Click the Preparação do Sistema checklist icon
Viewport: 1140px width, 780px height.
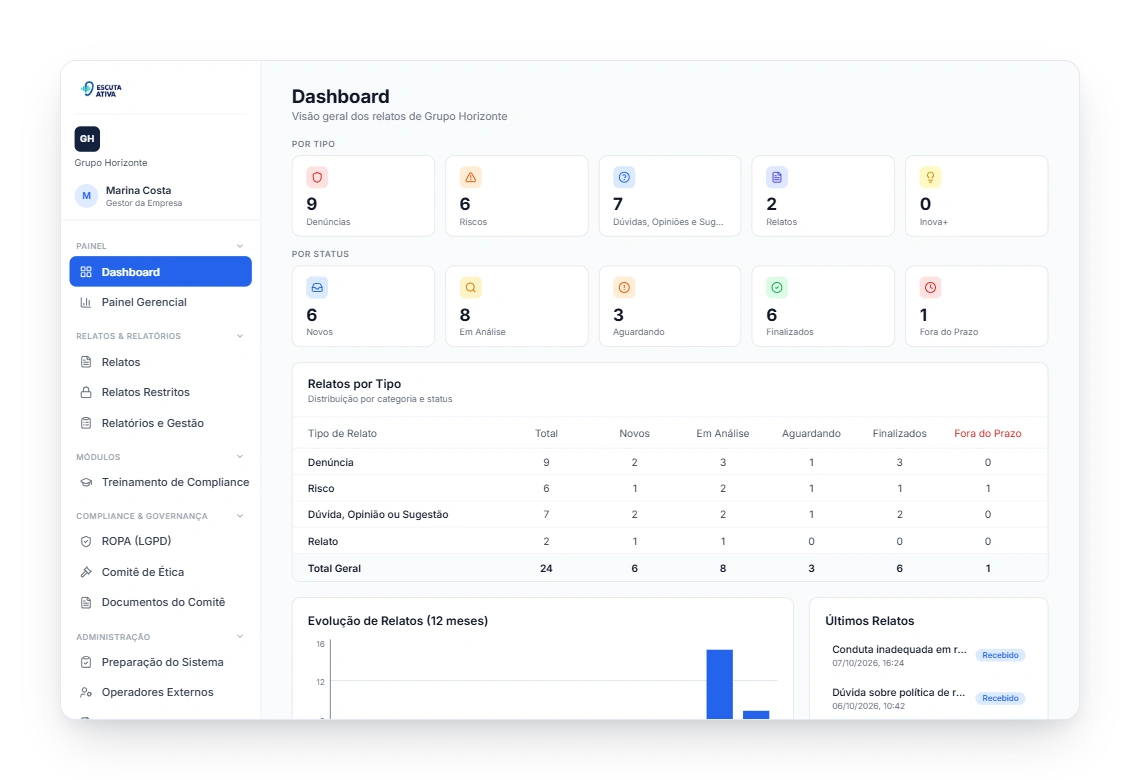coord(86,662)
